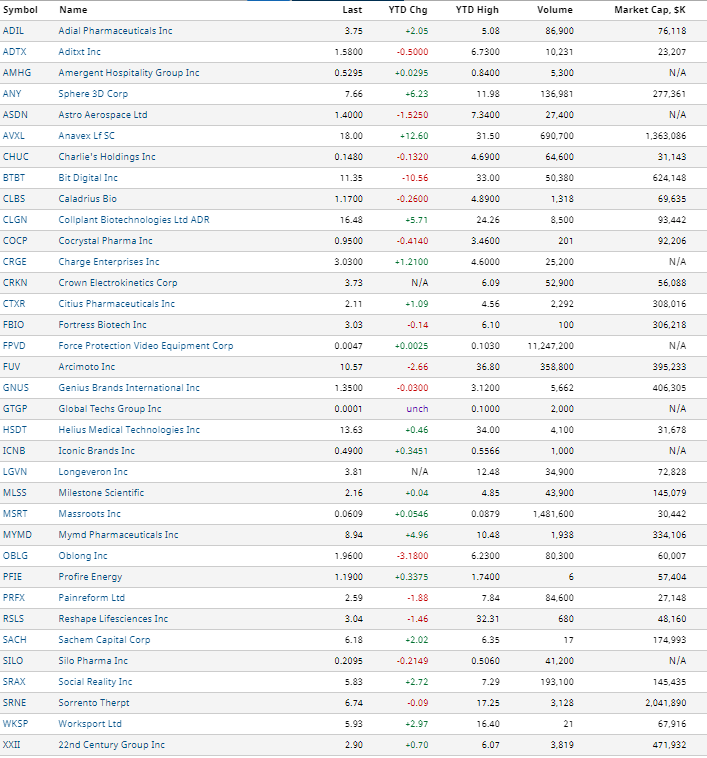
Task: Select SACH market cap 174,993
Action: [669, 640]
